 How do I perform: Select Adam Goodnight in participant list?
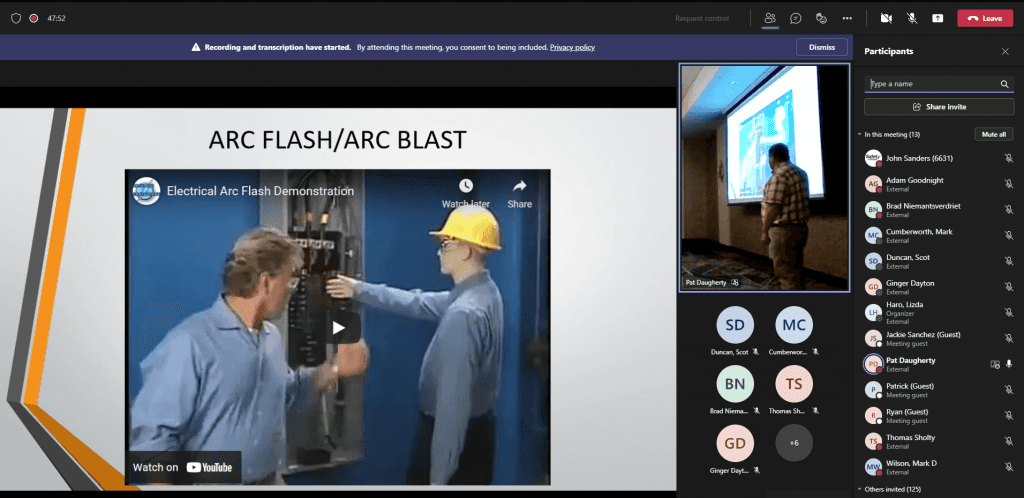938,183
